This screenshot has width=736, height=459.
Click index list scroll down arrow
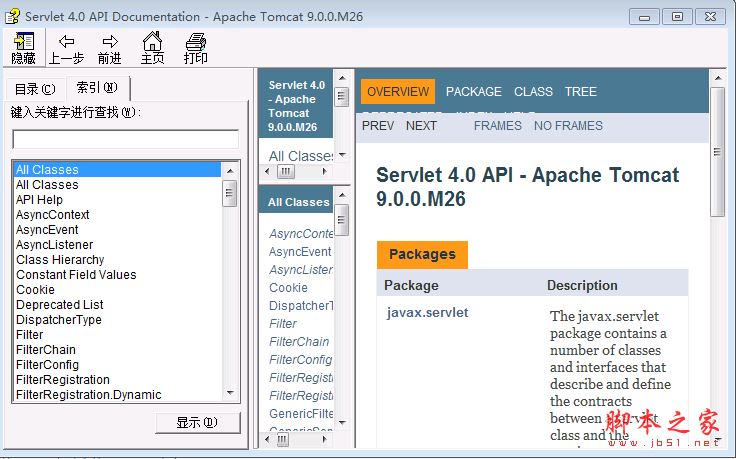[230, 393]
